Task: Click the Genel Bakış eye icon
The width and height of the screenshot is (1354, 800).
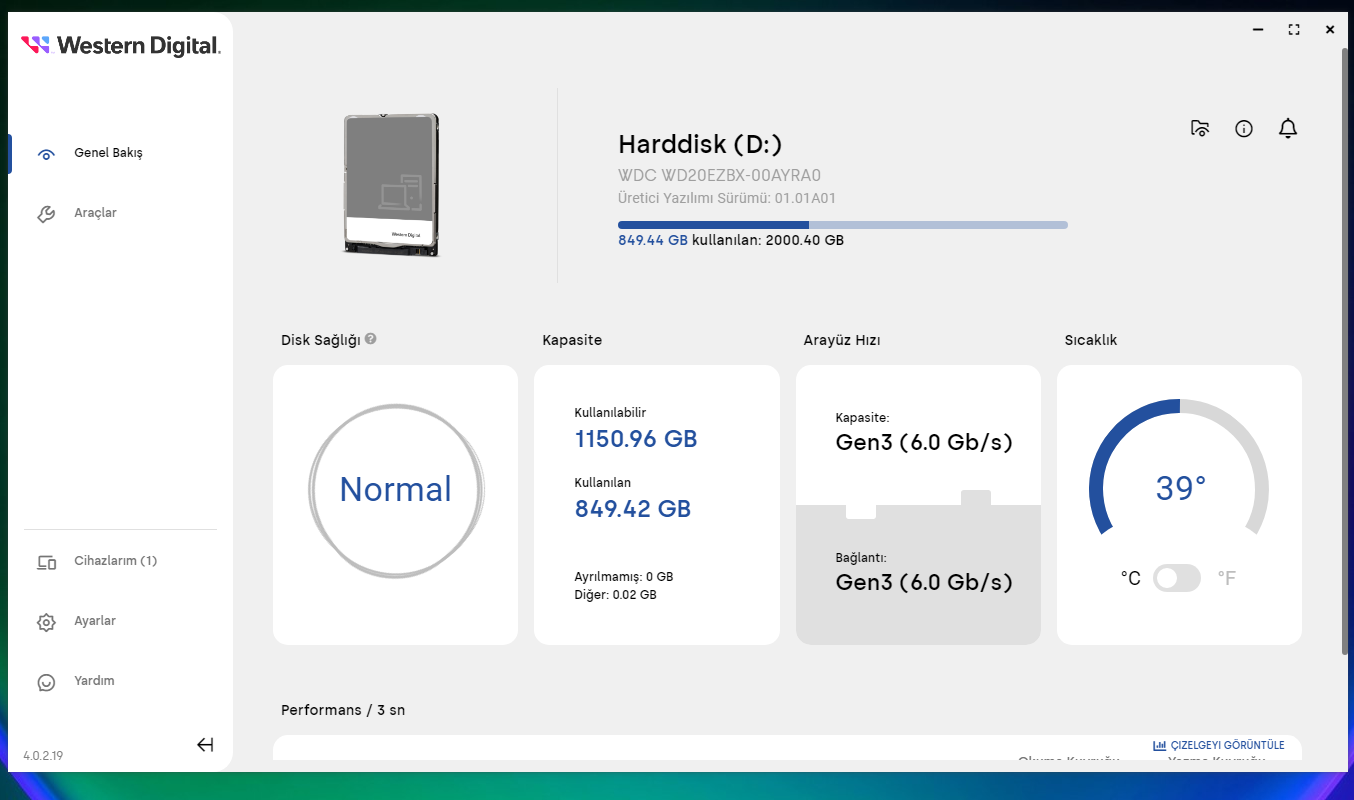Action: click(x=46, y=154)
